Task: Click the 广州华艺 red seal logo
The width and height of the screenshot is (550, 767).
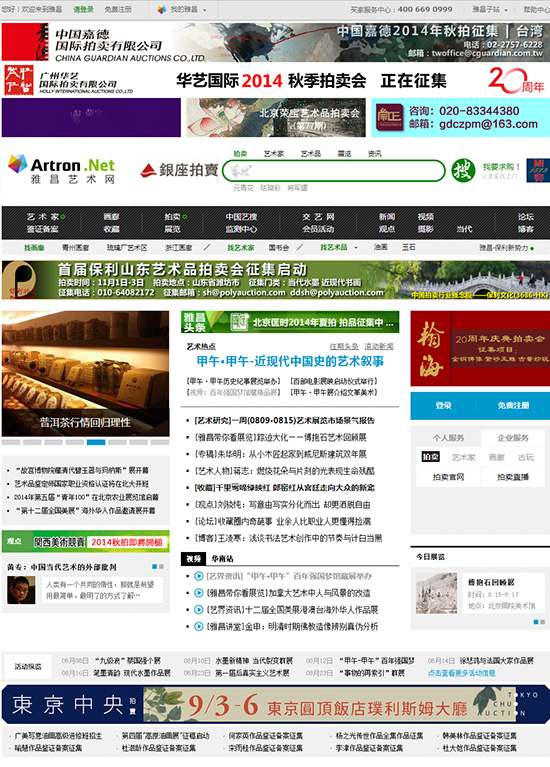Action: pyautogui.click(x=19, y=80)
